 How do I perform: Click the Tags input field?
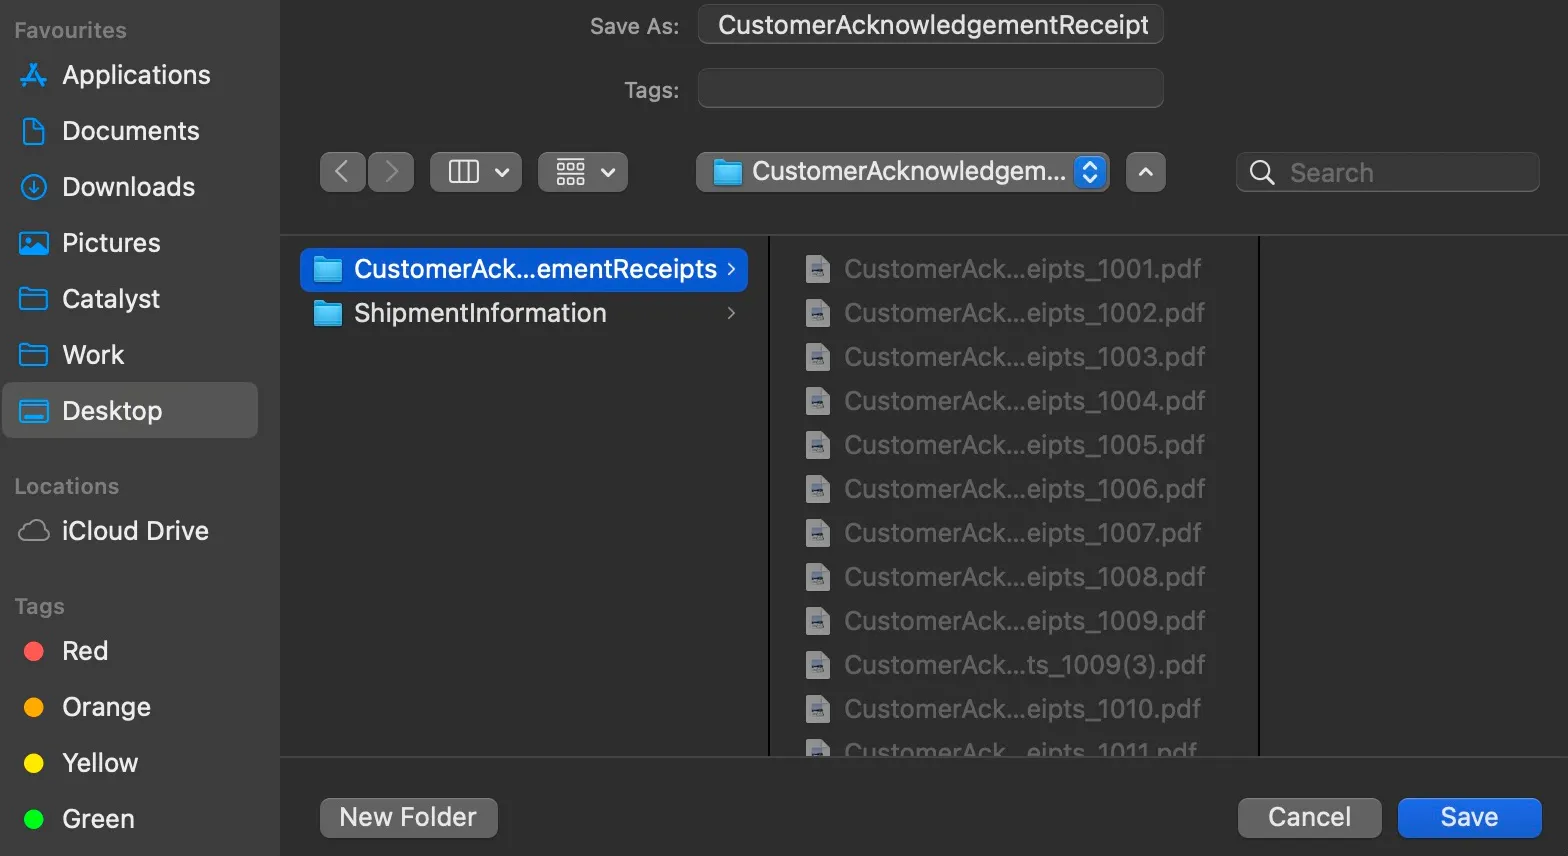(931, 88)
